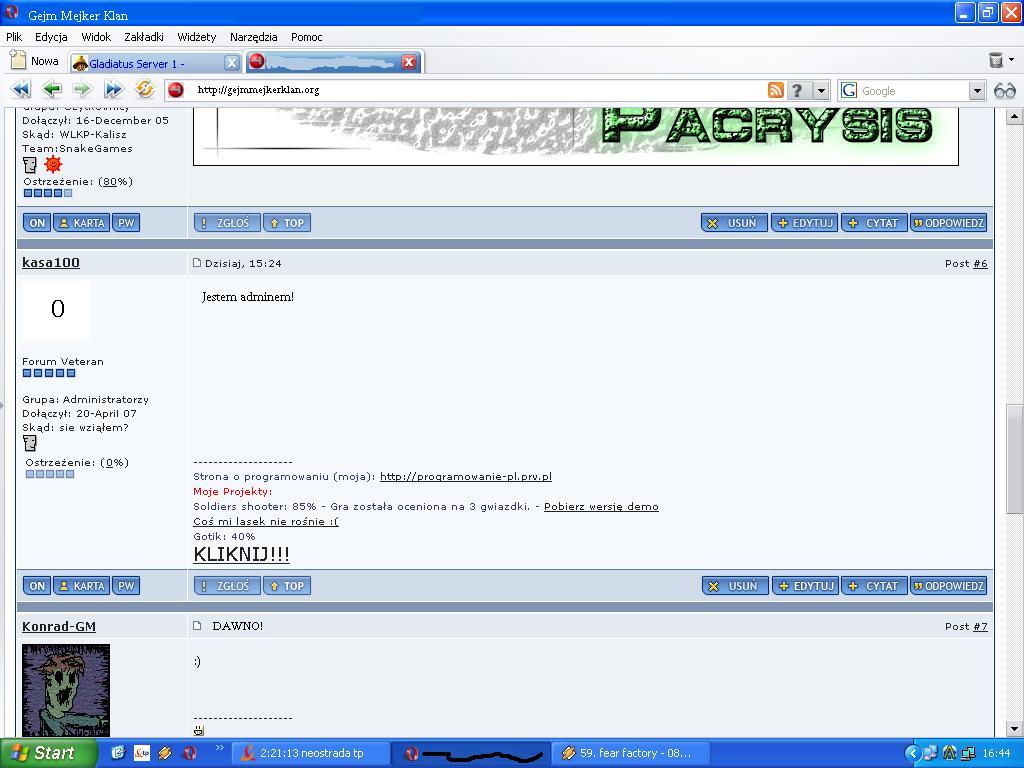Screen dimensions: 1024x768
Task: Open the closed tabs trash icon
Action: coord(996,61)
